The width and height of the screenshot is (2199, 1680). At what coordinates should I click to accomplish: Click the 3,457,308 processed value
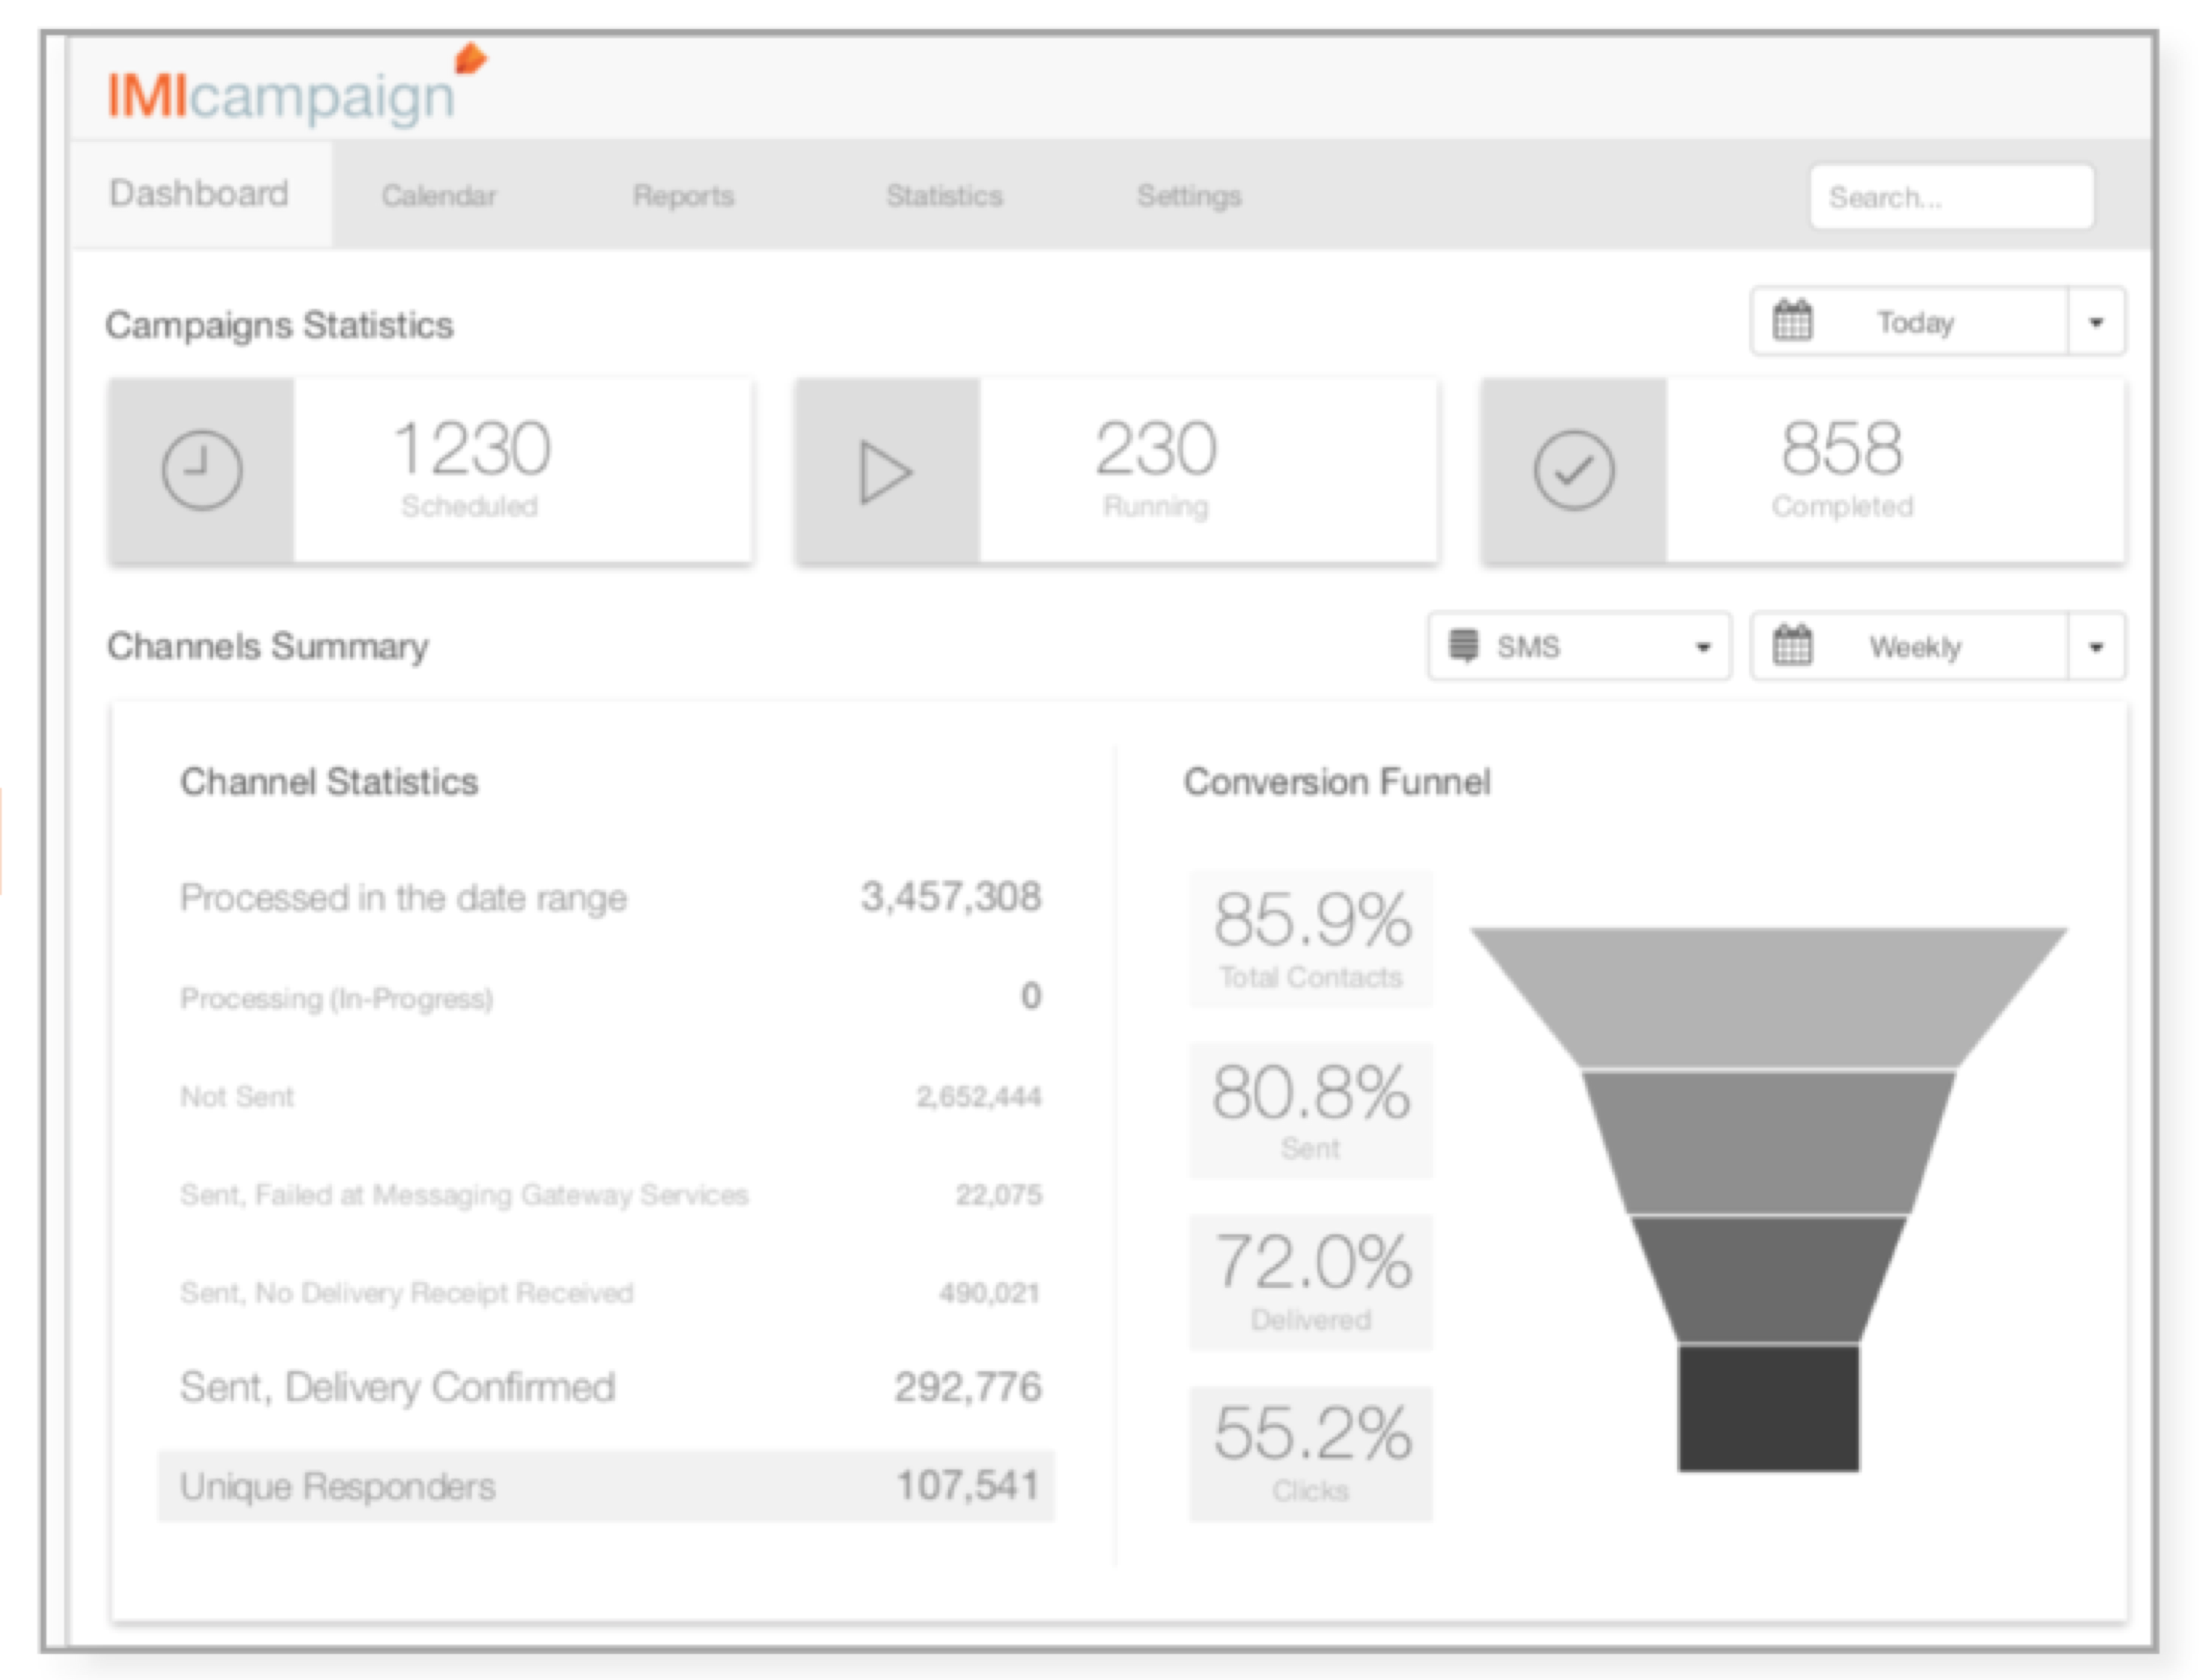coord(951,896)
